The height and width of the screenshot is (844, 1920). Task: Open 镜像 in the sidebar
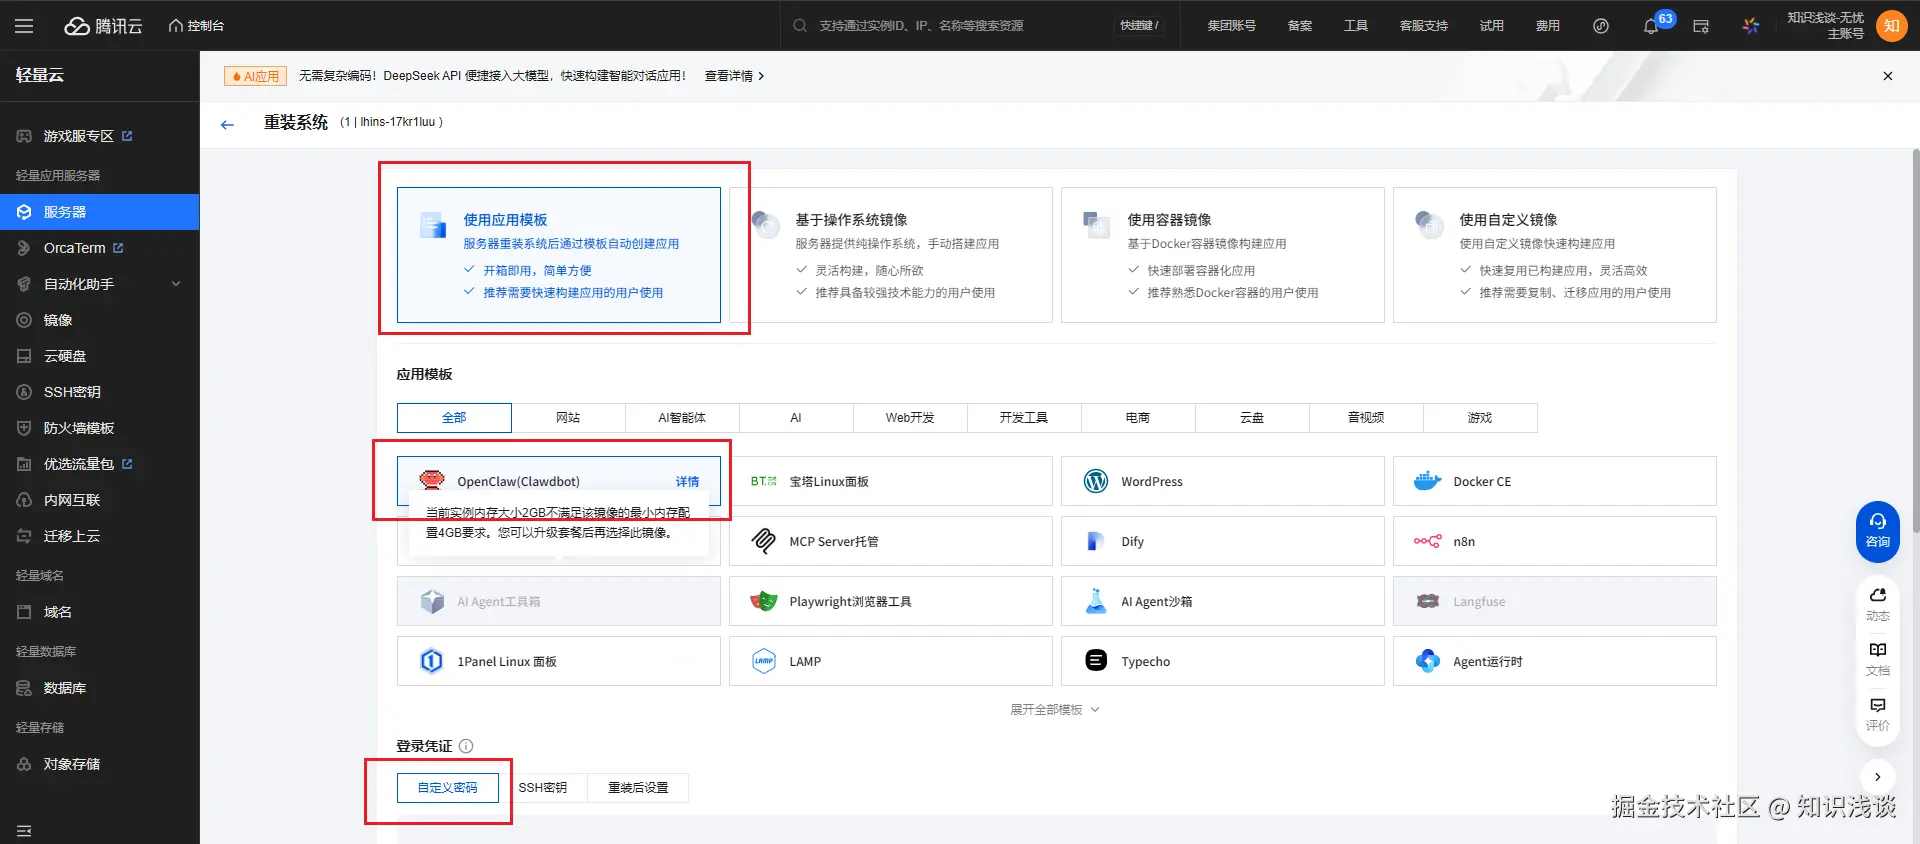coord(58,320)
